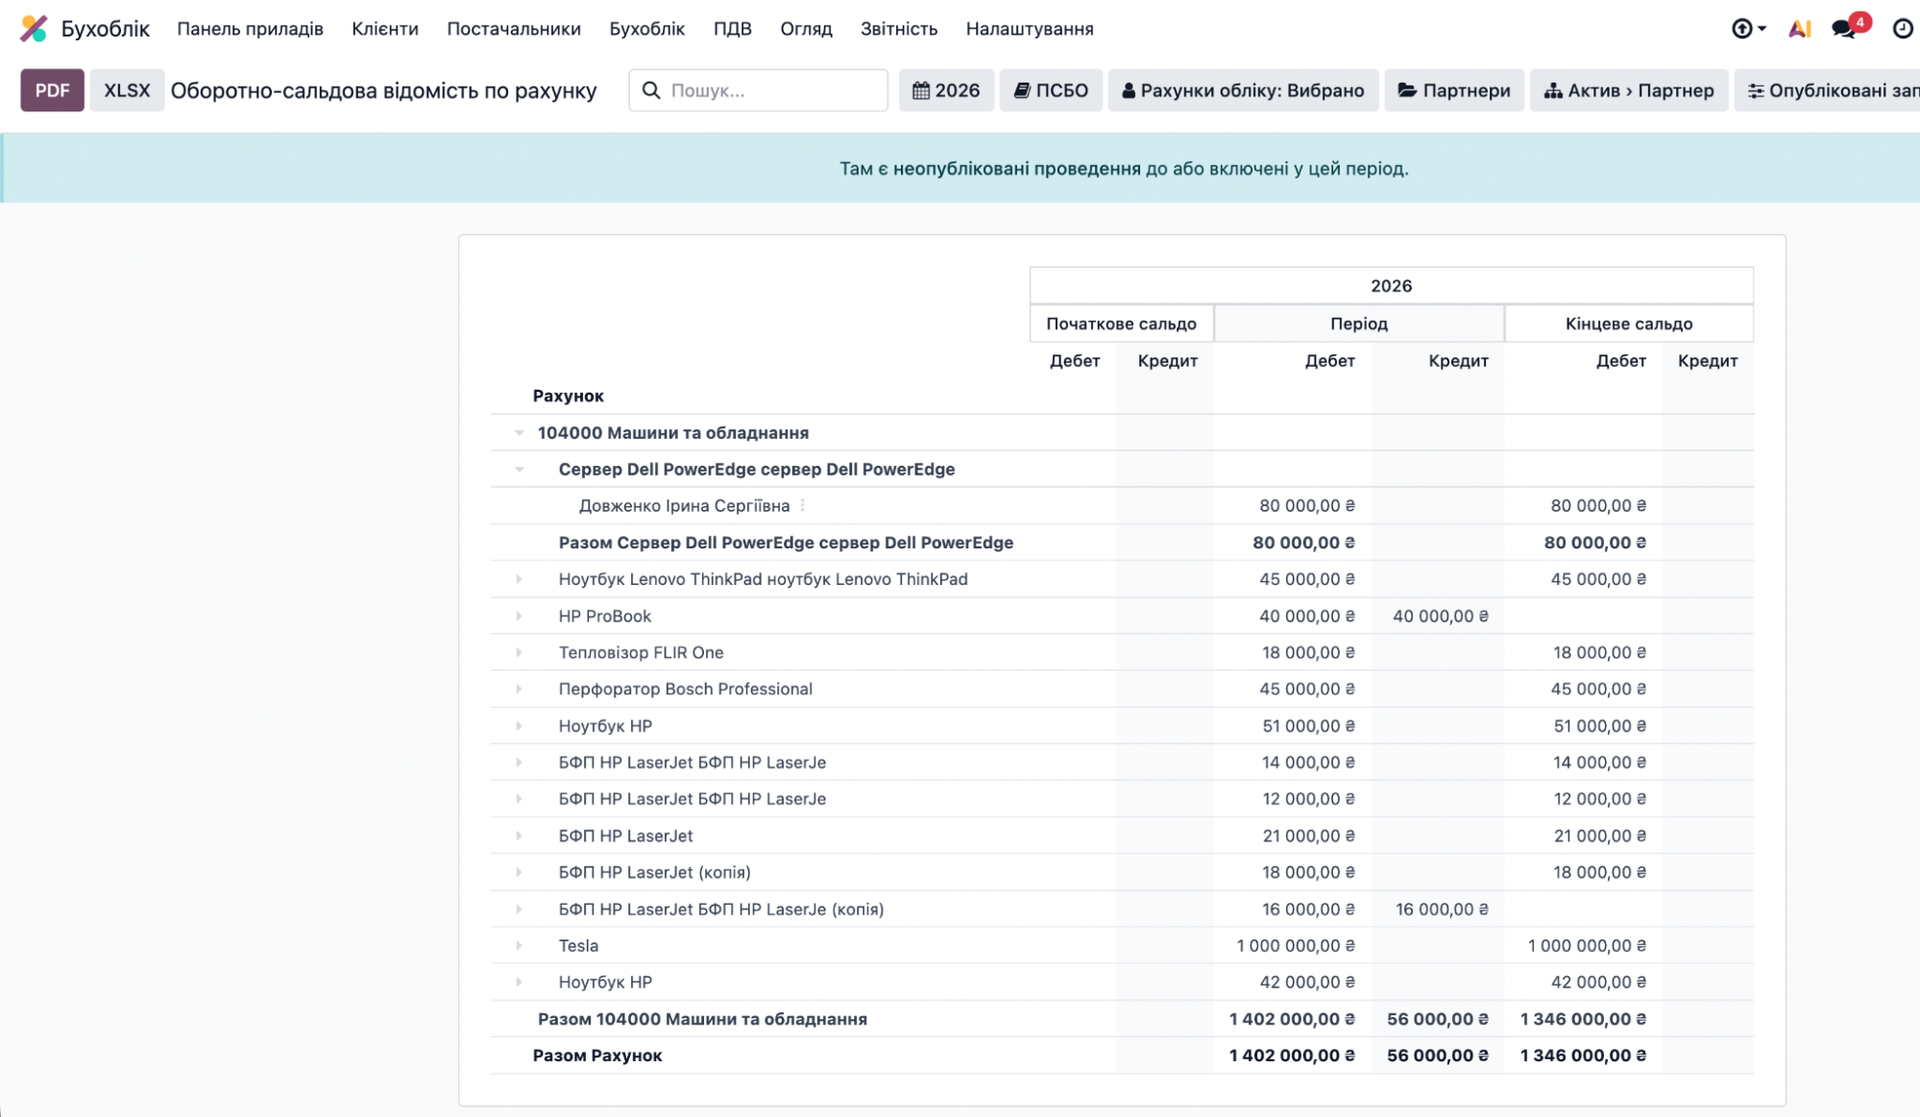The image size is (1920, 1117).
Task: Click the Кінцеве сальдо column header
Action: pos(1629,323)
